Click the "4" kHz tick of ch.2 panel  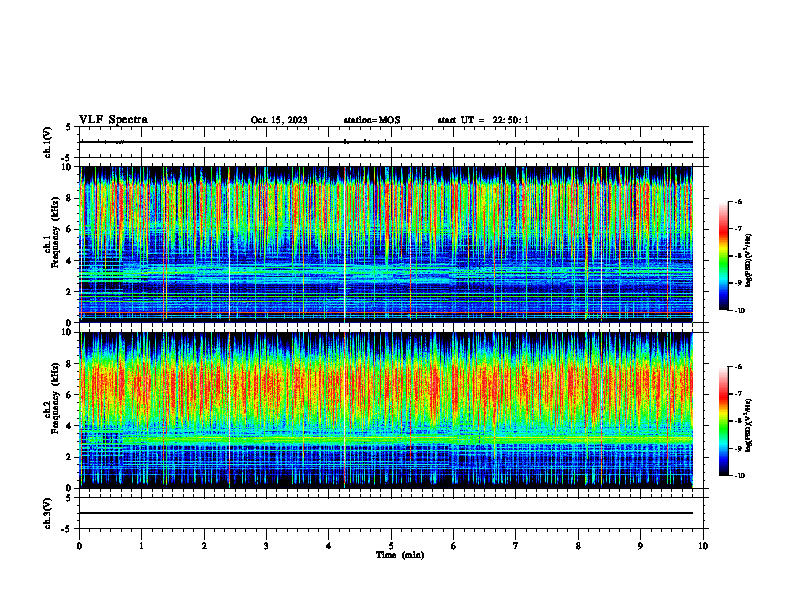(x=70, y=426)
